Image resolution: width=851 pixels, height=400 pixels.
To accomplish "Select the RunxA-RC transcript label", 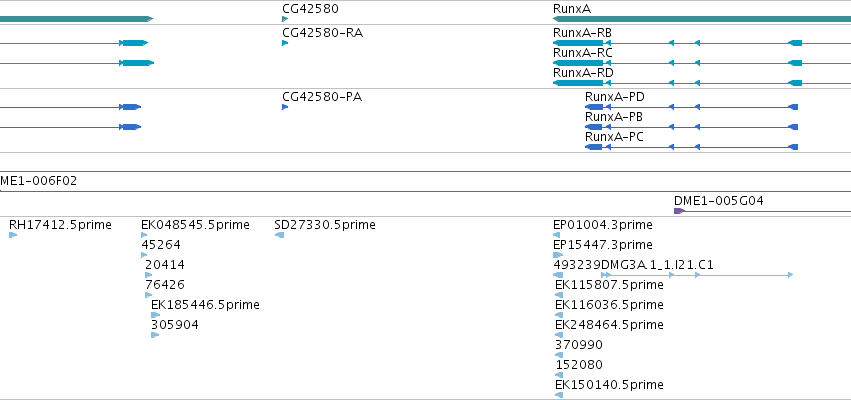I will 582,53.
